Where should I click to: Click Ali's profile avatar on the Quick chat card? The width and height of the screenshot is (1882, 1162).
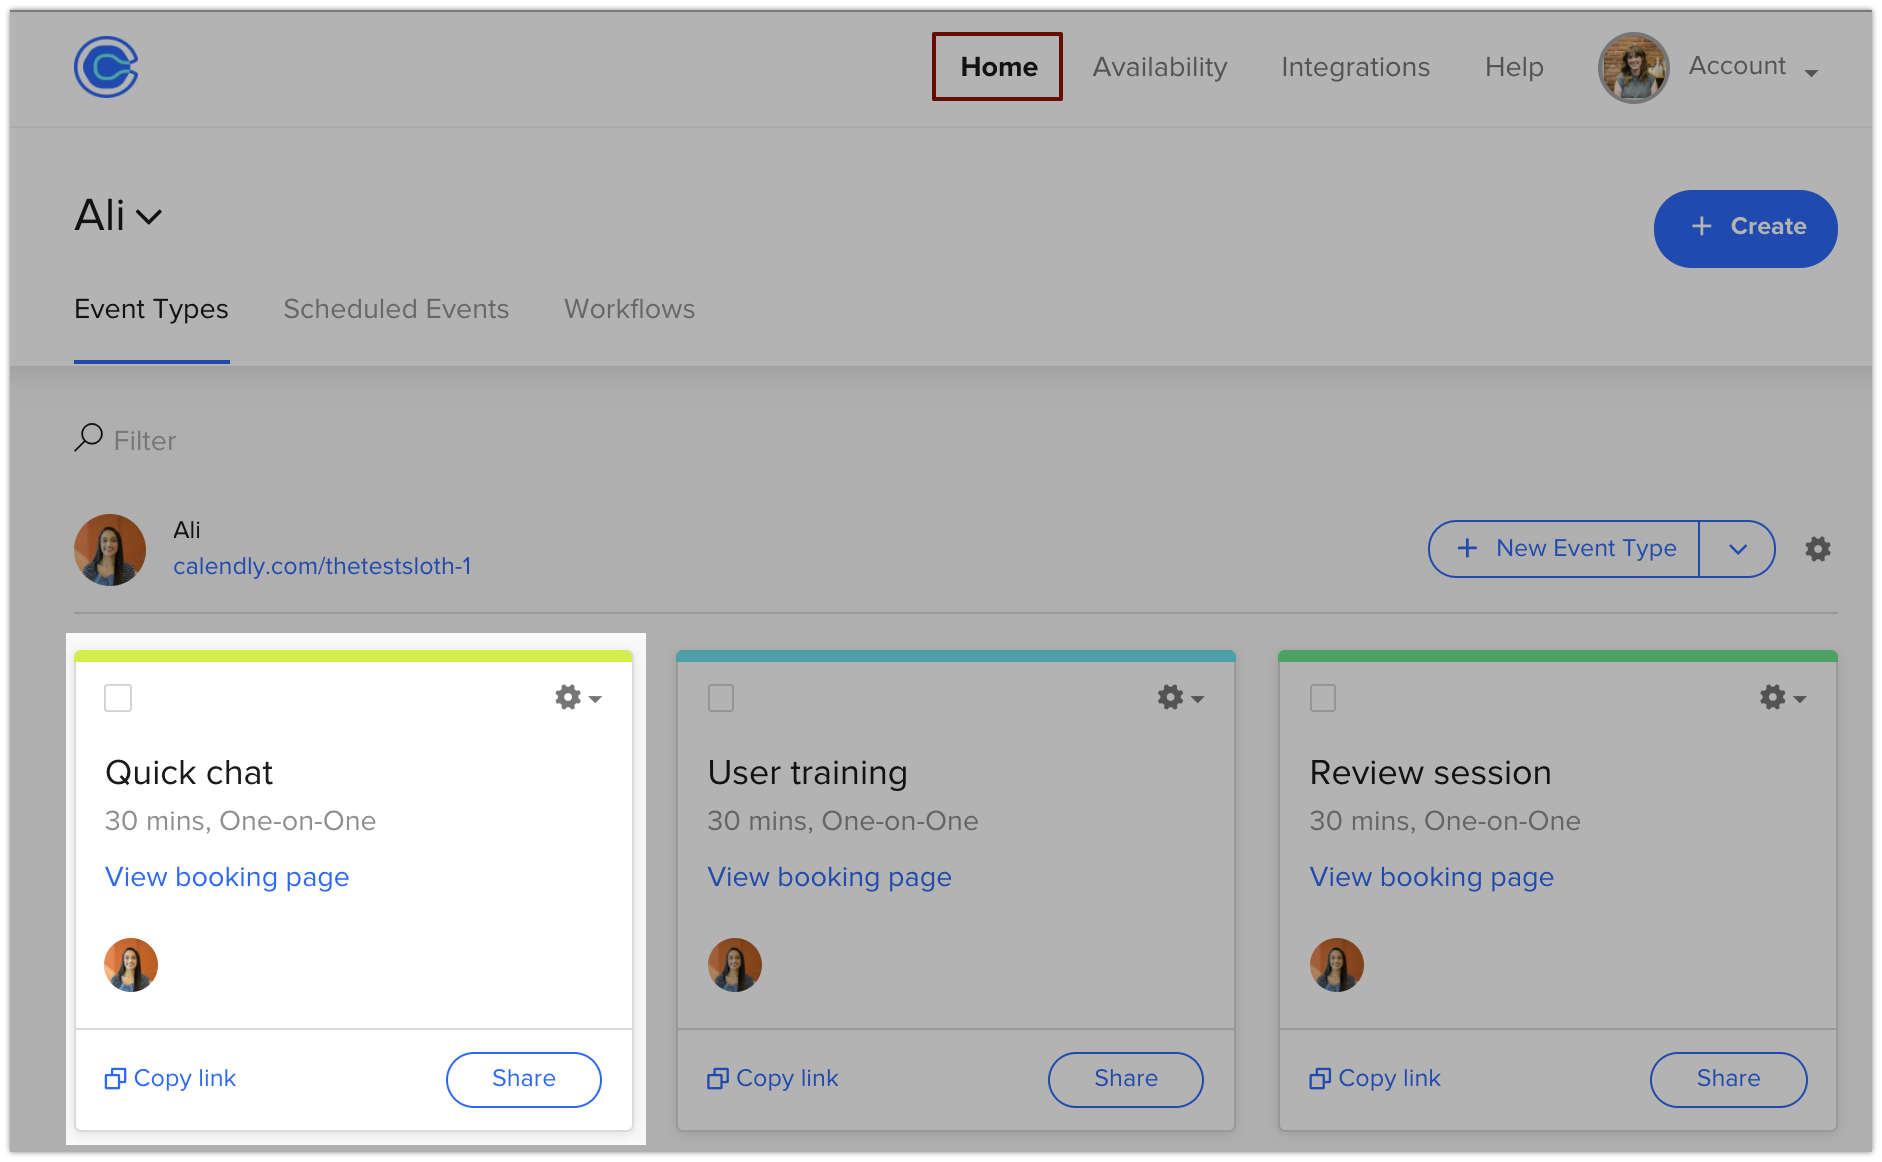pos(130,964)
